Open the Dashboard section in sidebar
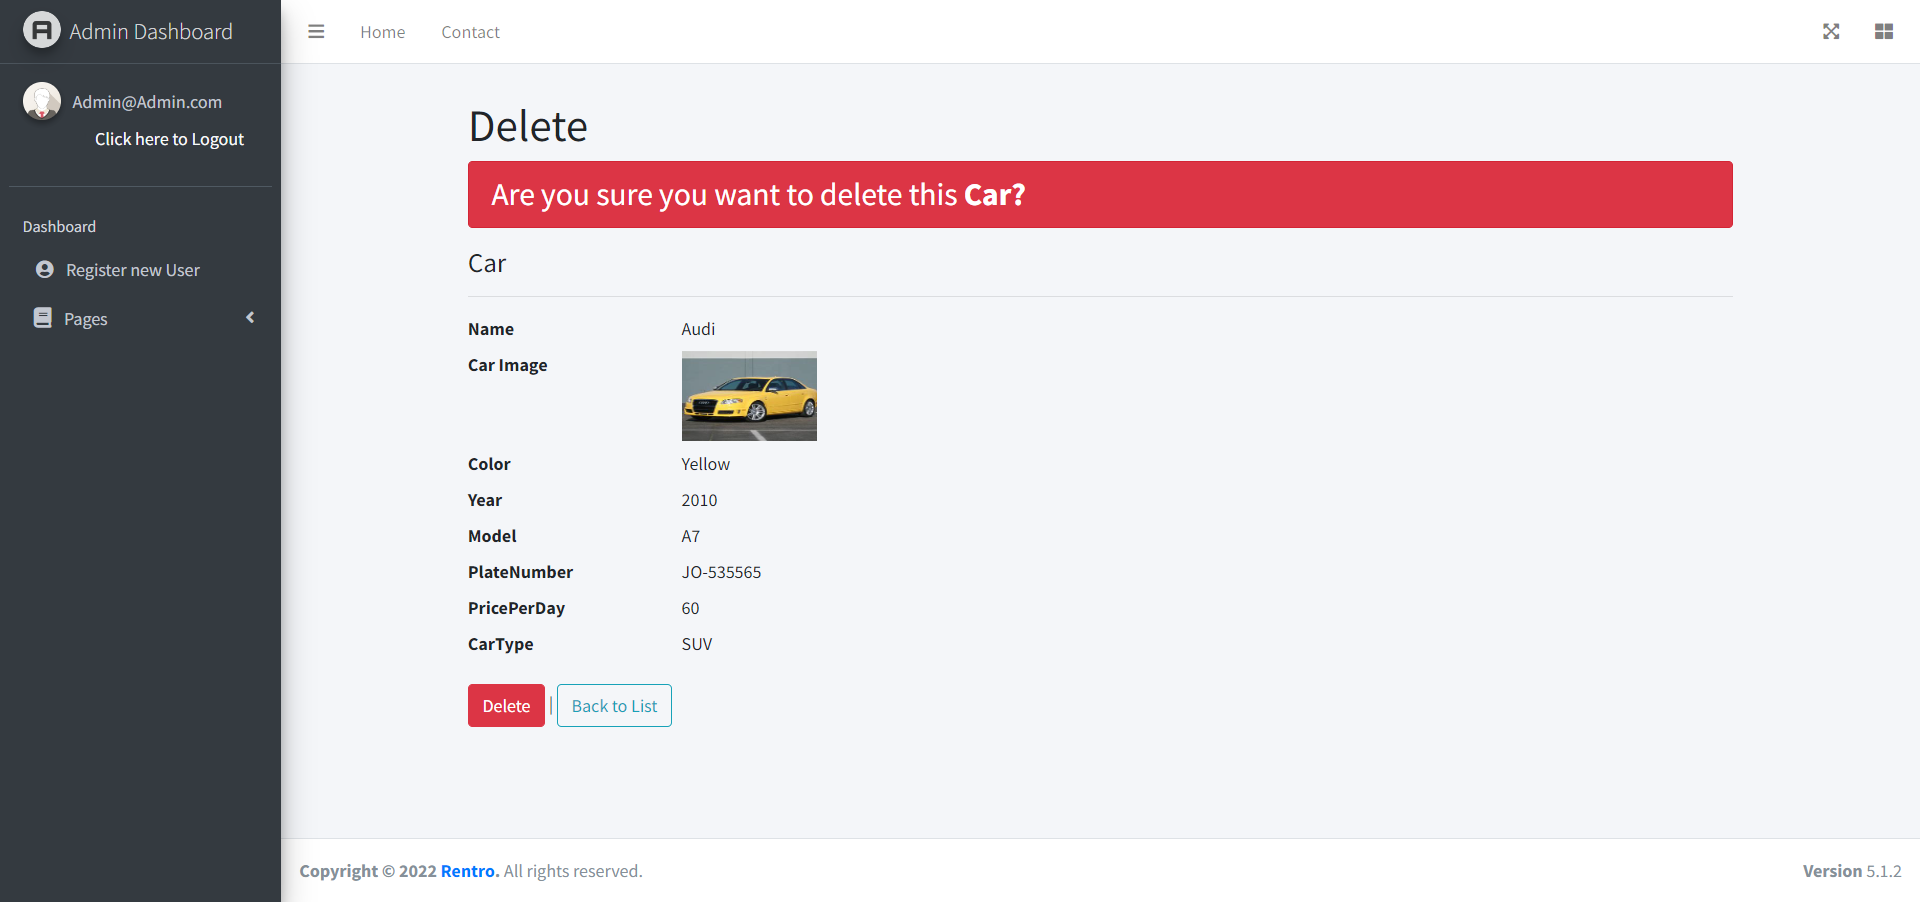 pyautogui.click(x=59, y=226)
